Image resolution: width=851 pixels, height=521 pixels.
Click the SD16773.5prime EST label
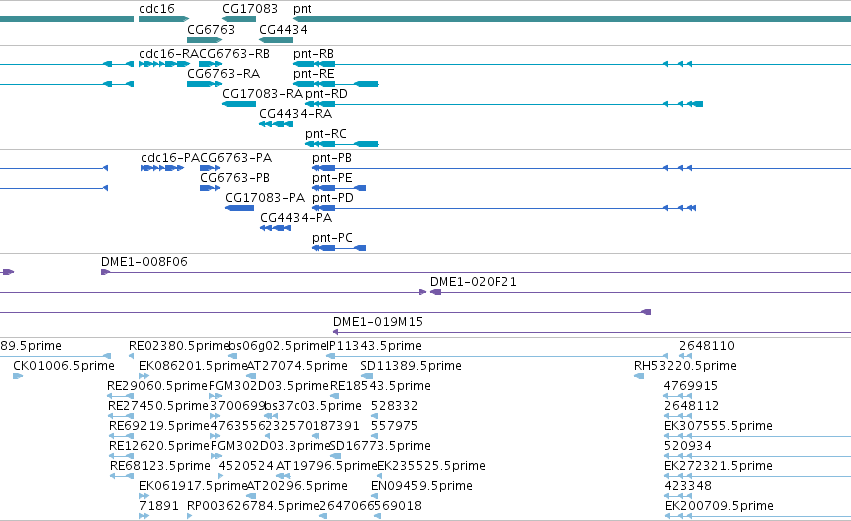(x=380, y=446)
